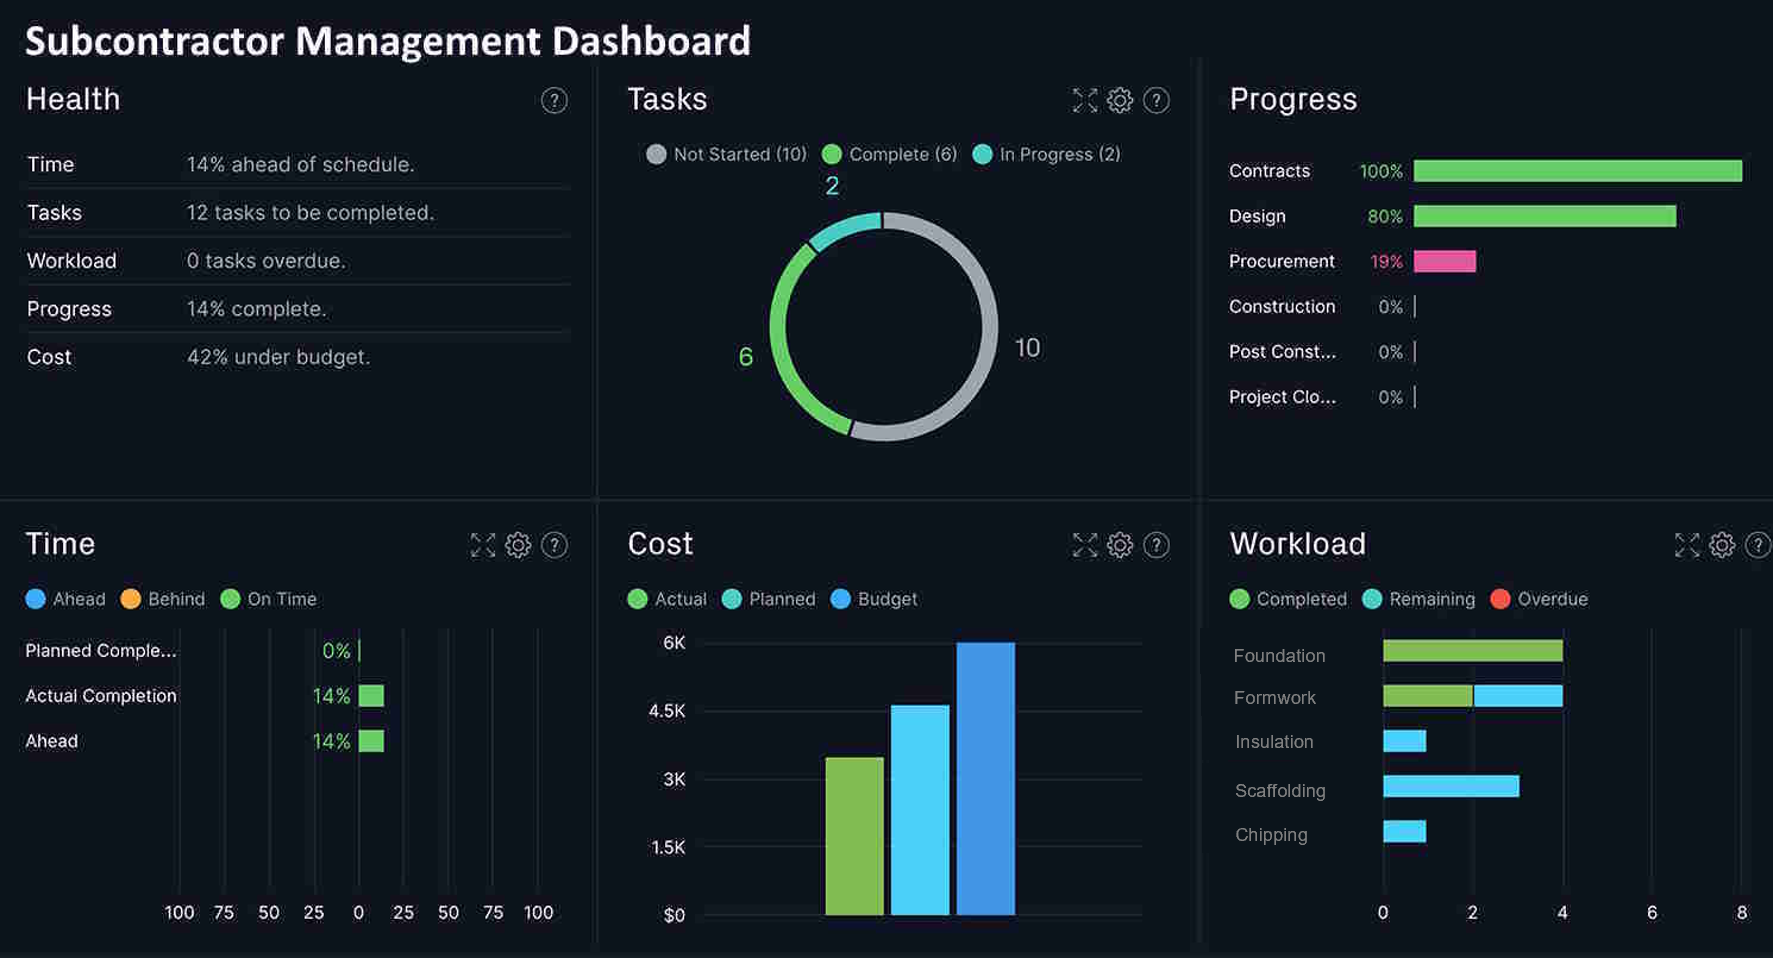The height and width of the screenshot is (958, 1773).
Task: Toggle the Not Started legend item
Action: click(x=727, y=154)
